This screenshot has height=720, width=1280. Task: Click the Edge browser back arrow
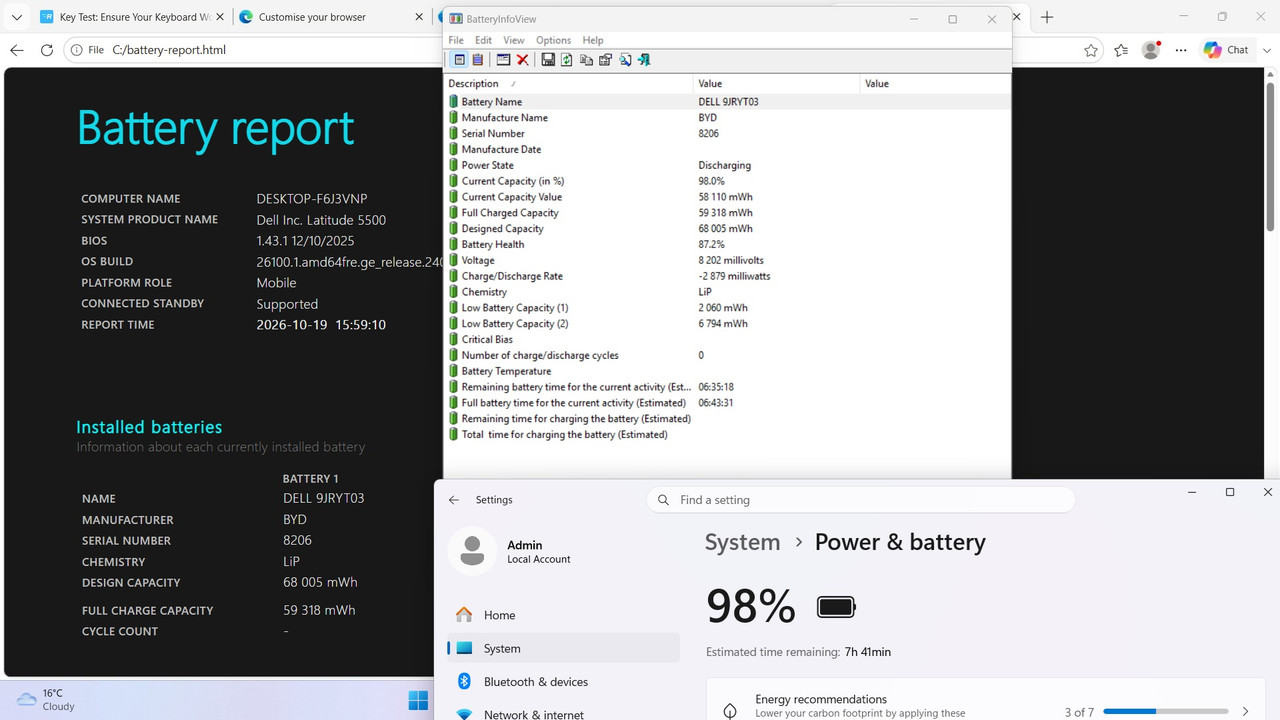click(17, 50)
